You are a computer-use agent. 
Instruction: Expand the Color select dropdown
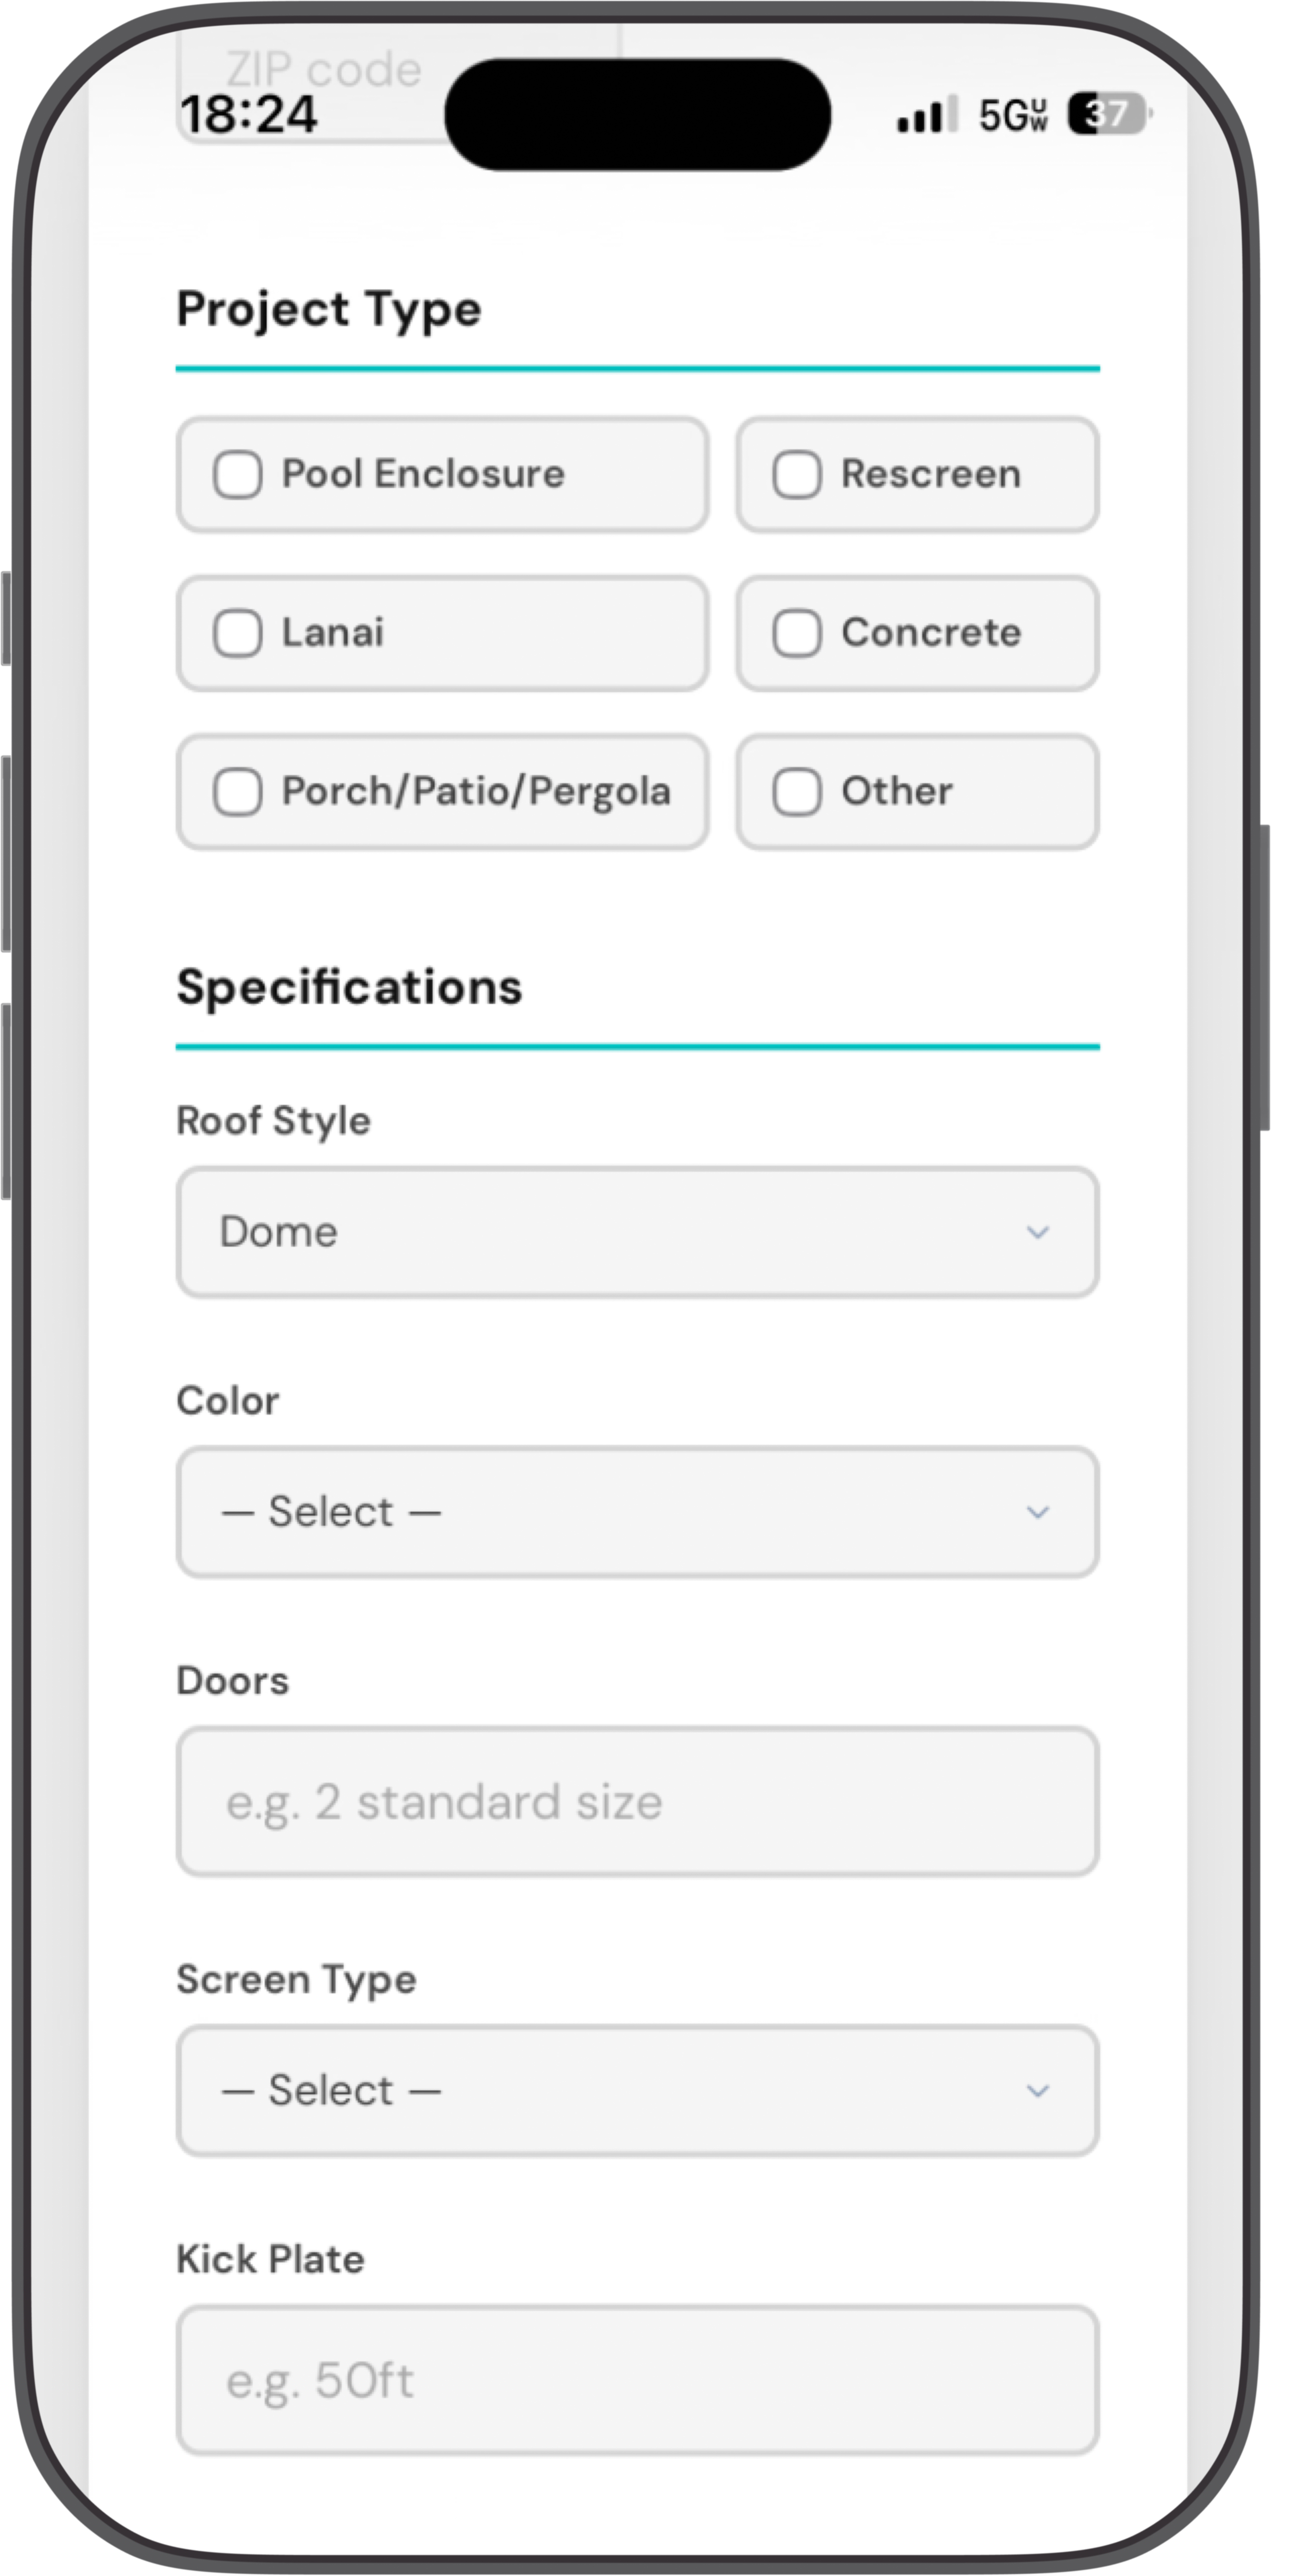click(x=637, y=1511)
